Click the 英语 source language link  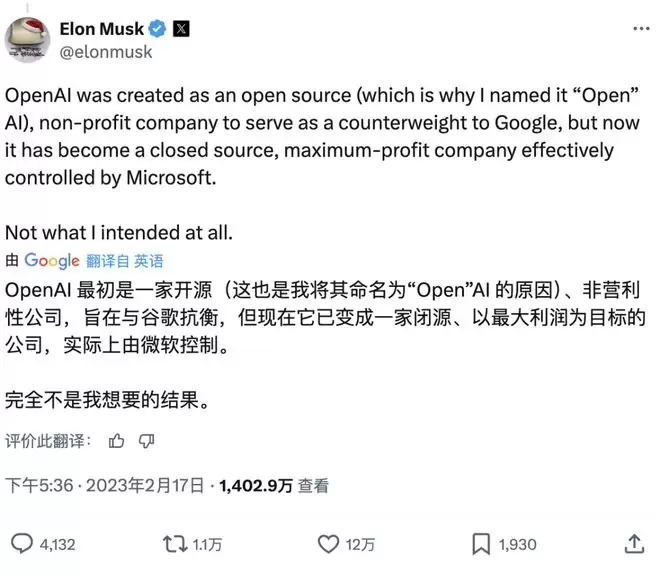pos(149,261)
